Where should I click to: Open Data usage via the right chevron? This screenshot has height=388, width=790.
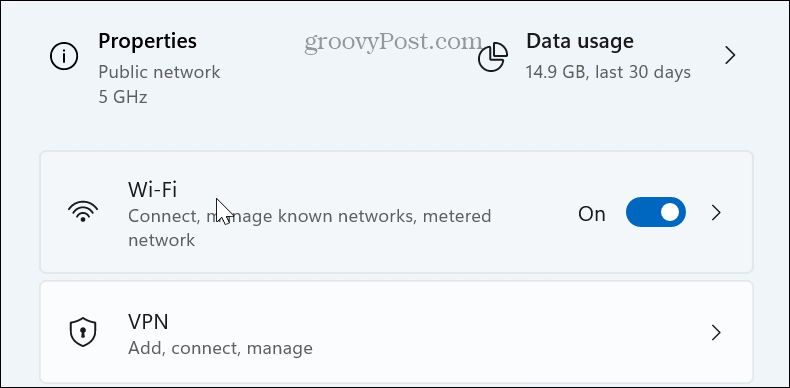coord(730,55)
